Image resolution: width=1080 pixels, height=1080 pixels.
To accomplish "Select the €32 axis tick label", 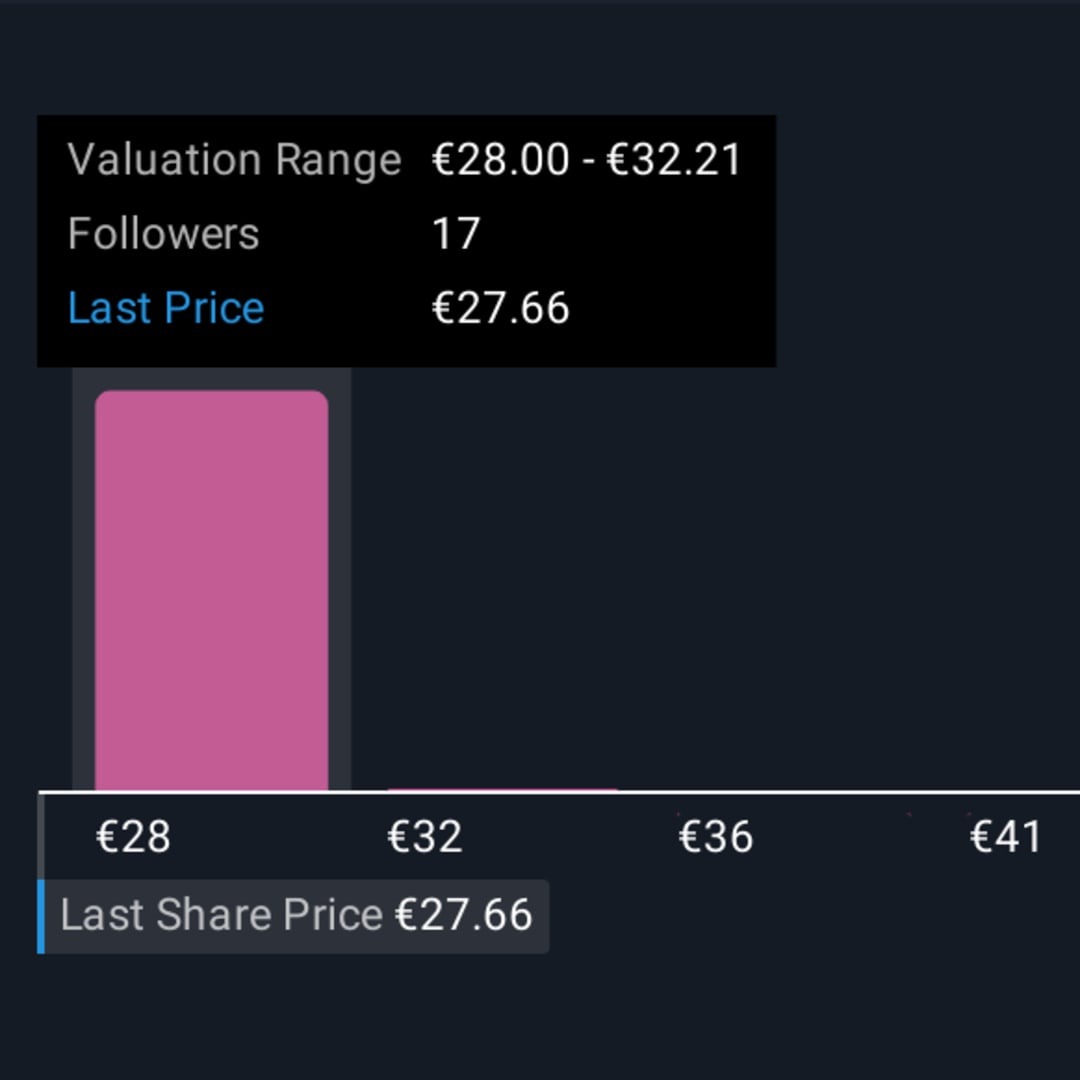I will [425, 837].
